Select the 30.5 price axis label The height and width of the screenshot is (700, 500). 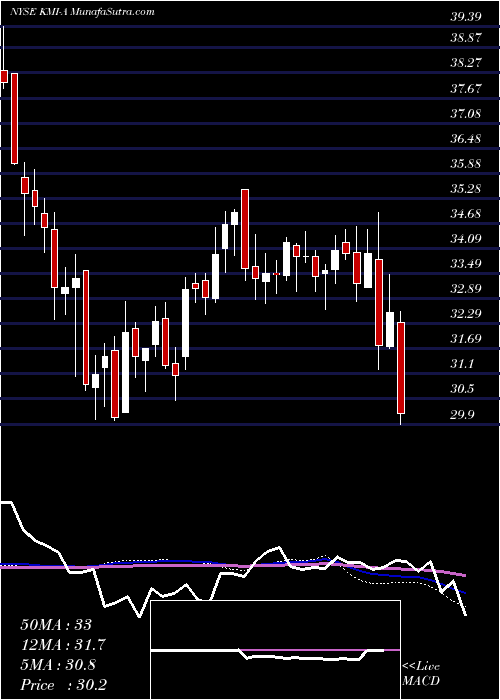[462, 389]
